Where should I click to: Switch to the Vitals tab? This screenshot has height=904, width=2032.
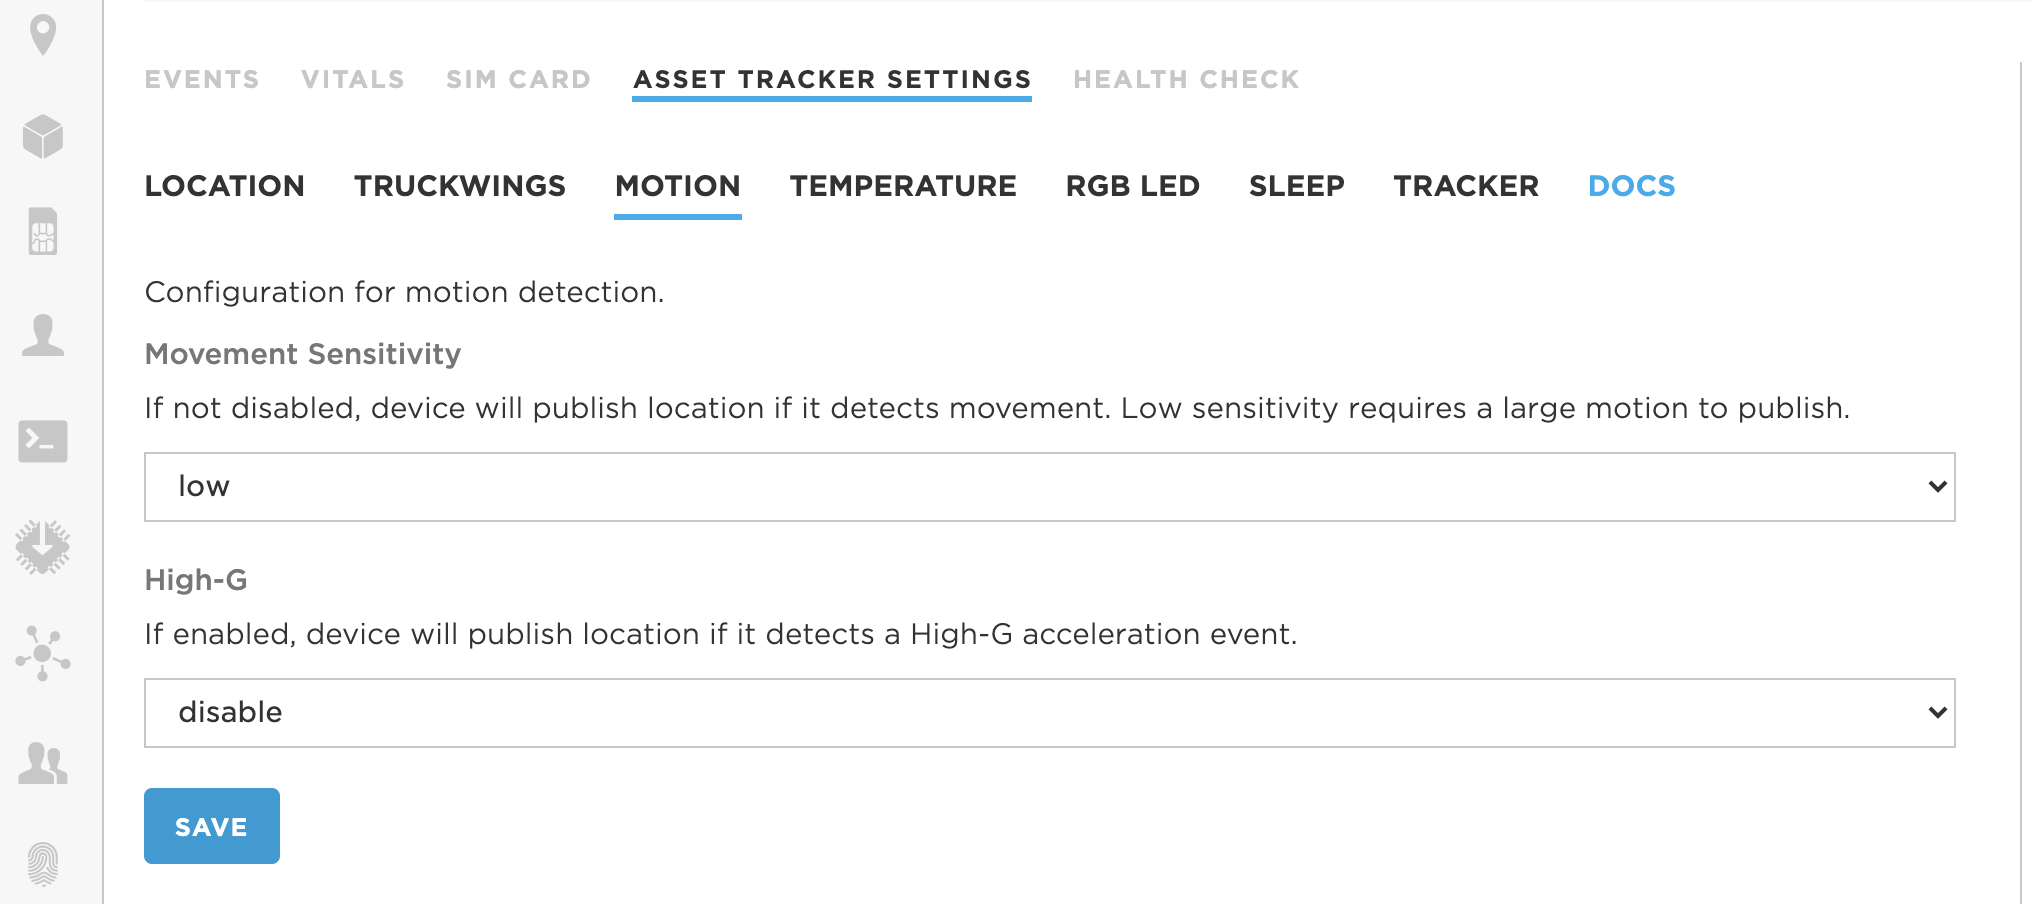(353, 80)
